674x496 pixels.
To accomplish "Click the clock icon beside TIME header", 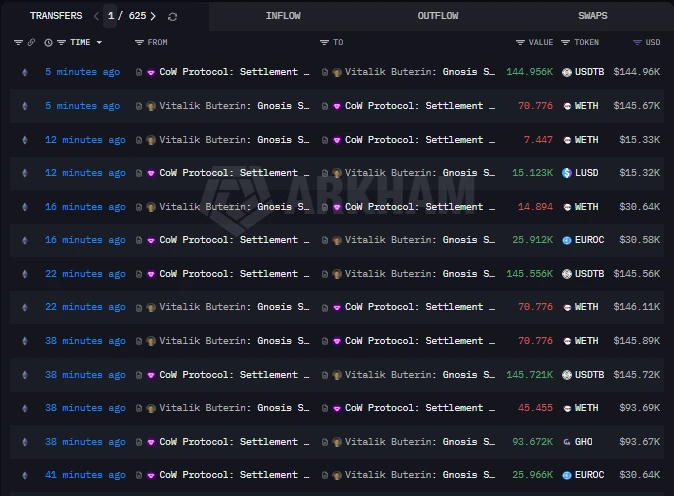I will [x=48, y=42].
